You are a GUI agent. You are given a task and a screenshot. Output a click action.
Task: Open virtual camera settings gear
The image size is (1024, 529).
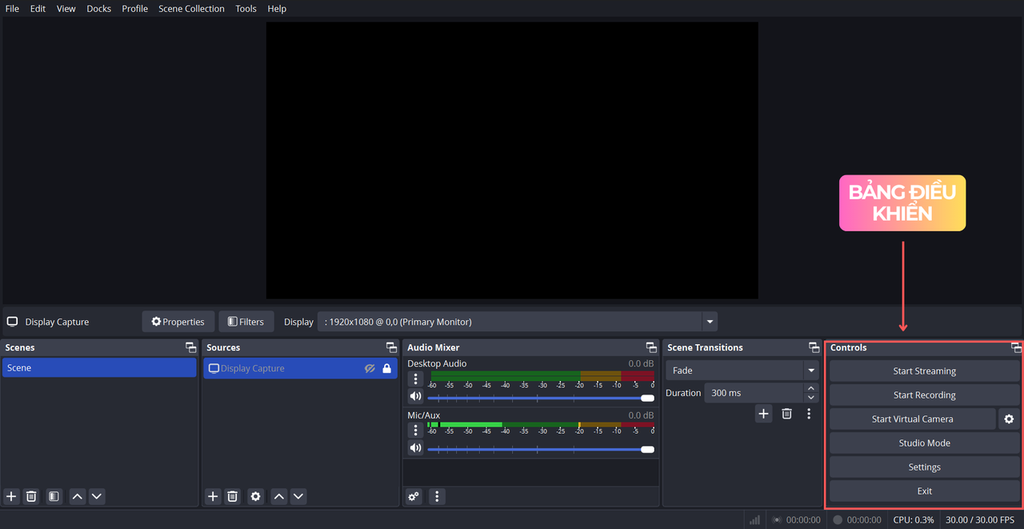tap(1009, 419)
